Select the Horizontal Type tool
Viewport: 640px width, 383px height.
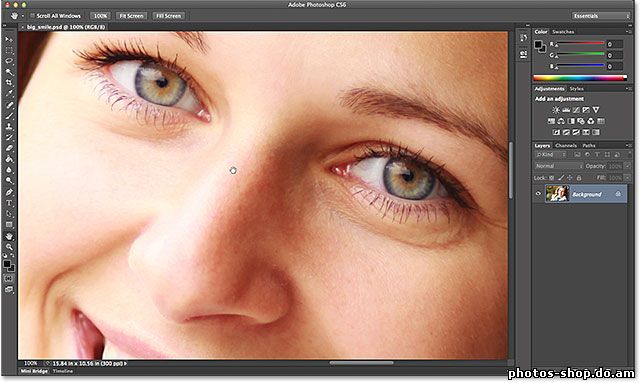coord(9,203)
